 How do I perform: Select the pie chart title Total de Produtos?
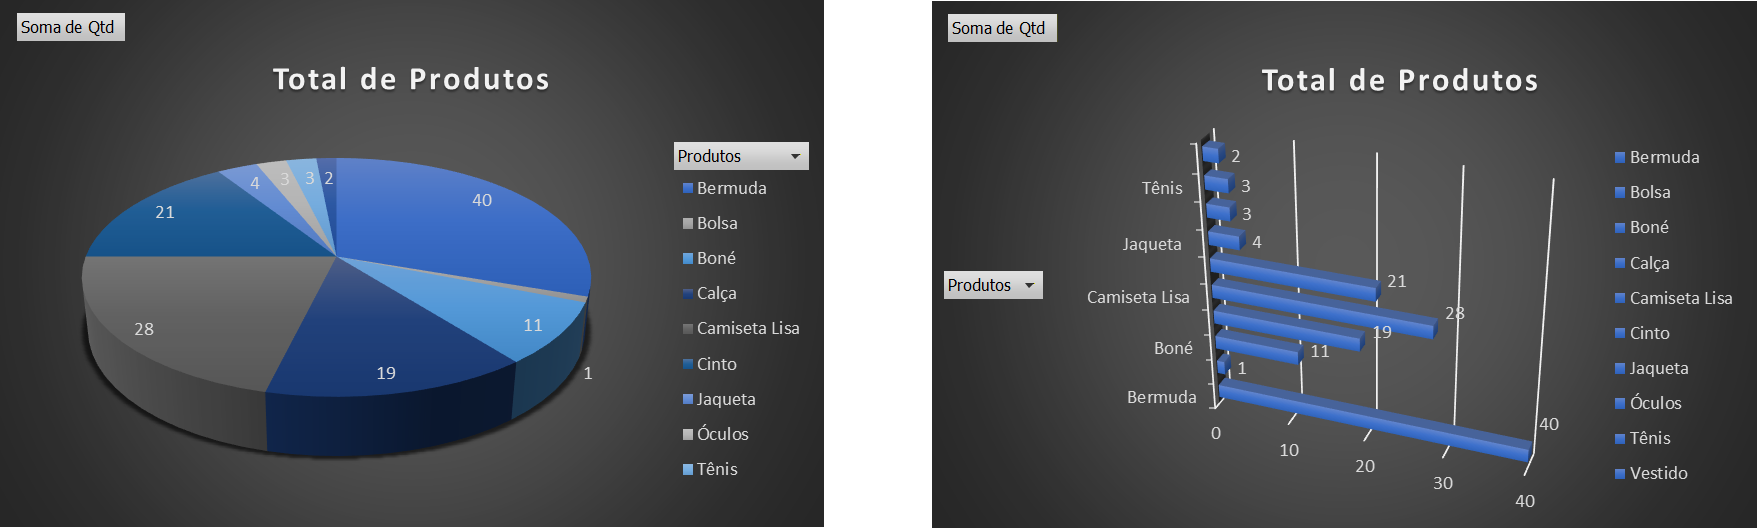click(411, 80)
